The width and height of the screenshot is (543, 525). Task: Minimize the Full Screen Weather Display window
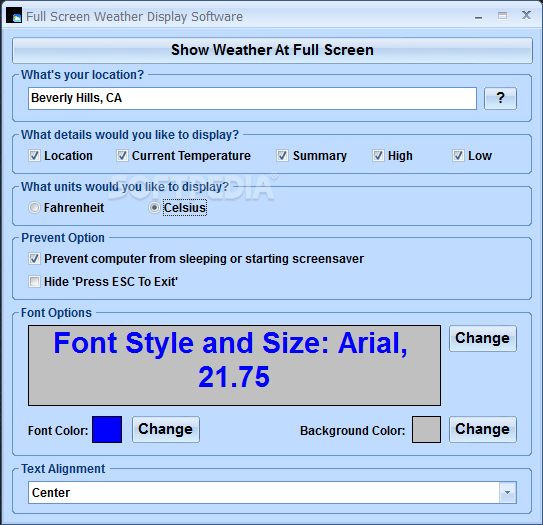[479, 16]
